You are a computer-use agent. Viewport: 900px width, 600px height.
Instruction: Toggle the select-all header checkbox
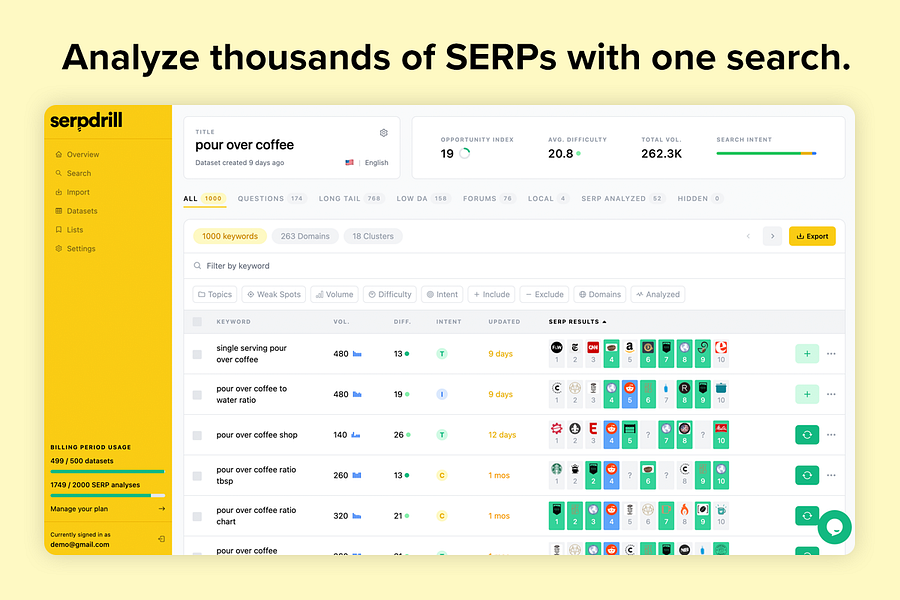coord(197,322)
